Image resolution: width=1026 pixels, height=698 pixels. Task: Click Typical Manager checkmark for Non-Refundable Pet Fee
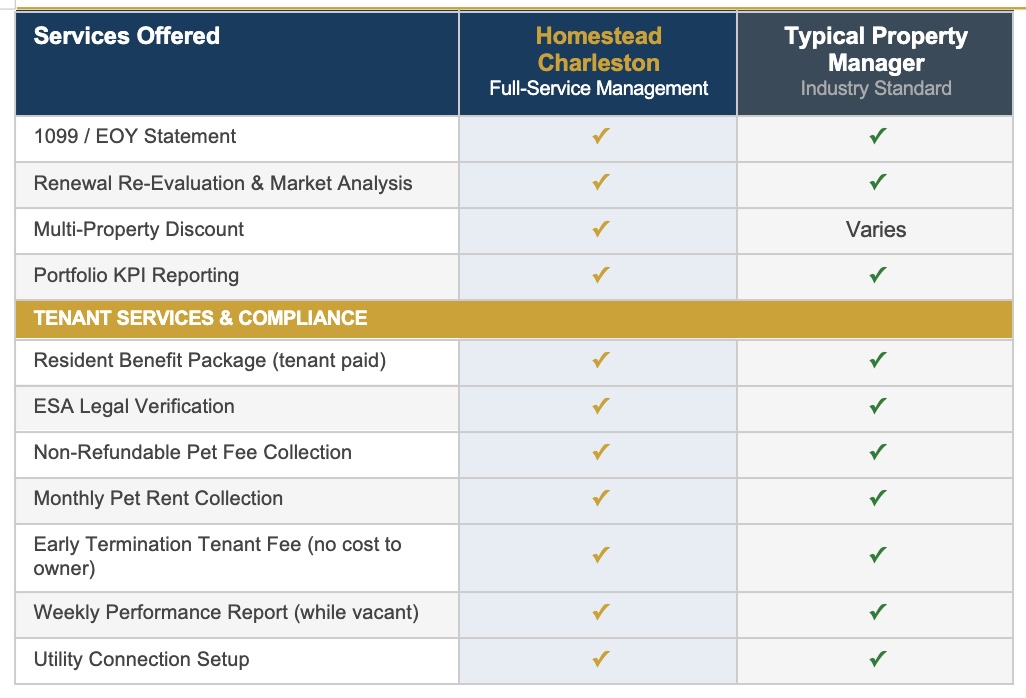pos(877,452)
